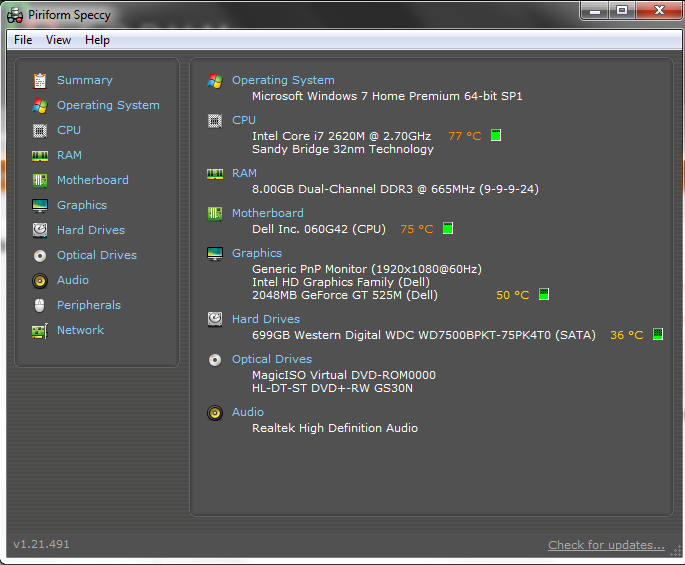
Task: Open the View menu
Action: point(58,40)
